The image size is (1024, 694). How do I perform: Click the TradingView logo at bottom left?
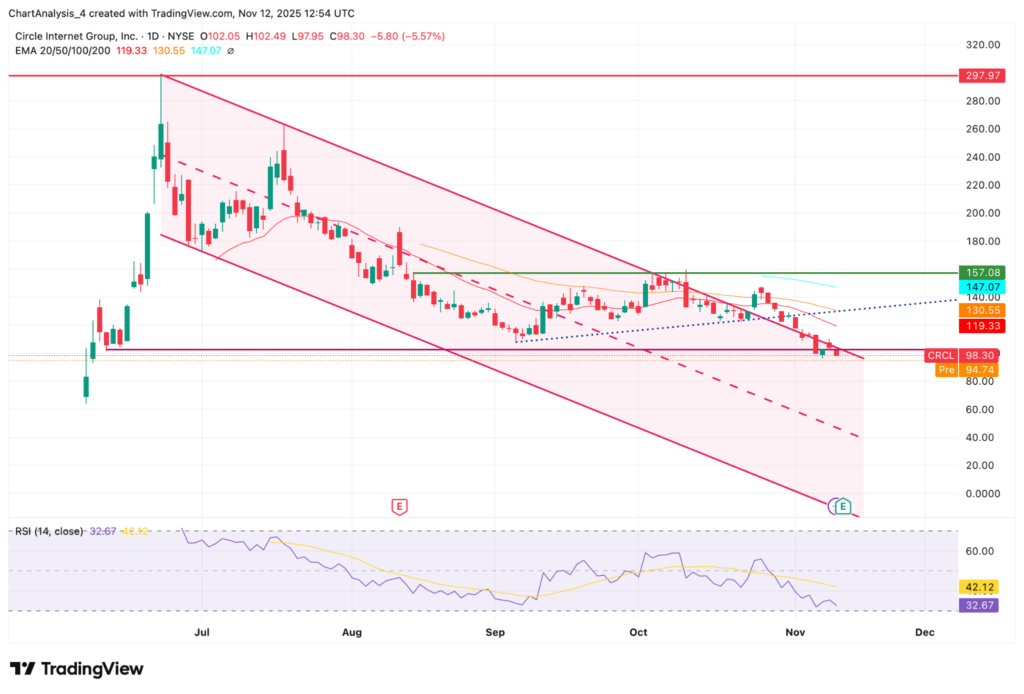pos(76,668)
